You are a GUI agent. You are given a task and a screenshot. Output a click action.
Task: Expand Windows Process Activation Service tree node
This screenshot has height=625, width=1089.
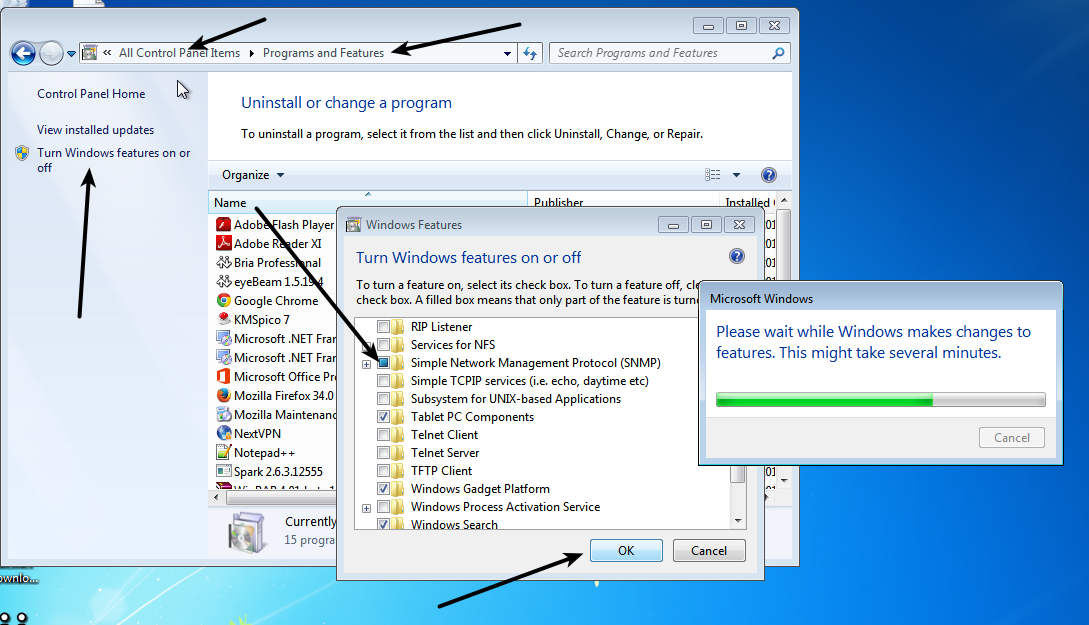pos(366,508)
